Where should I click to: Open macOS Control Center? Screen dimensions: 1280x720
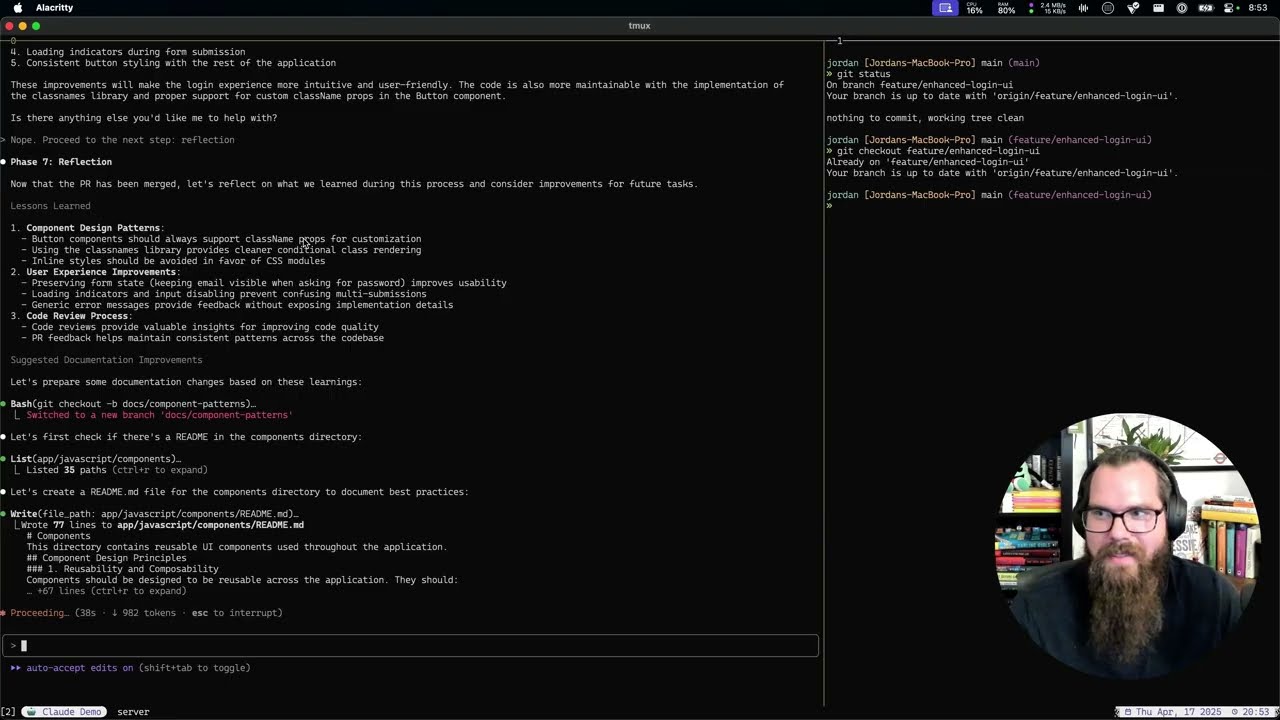(x=1231, y=8)
